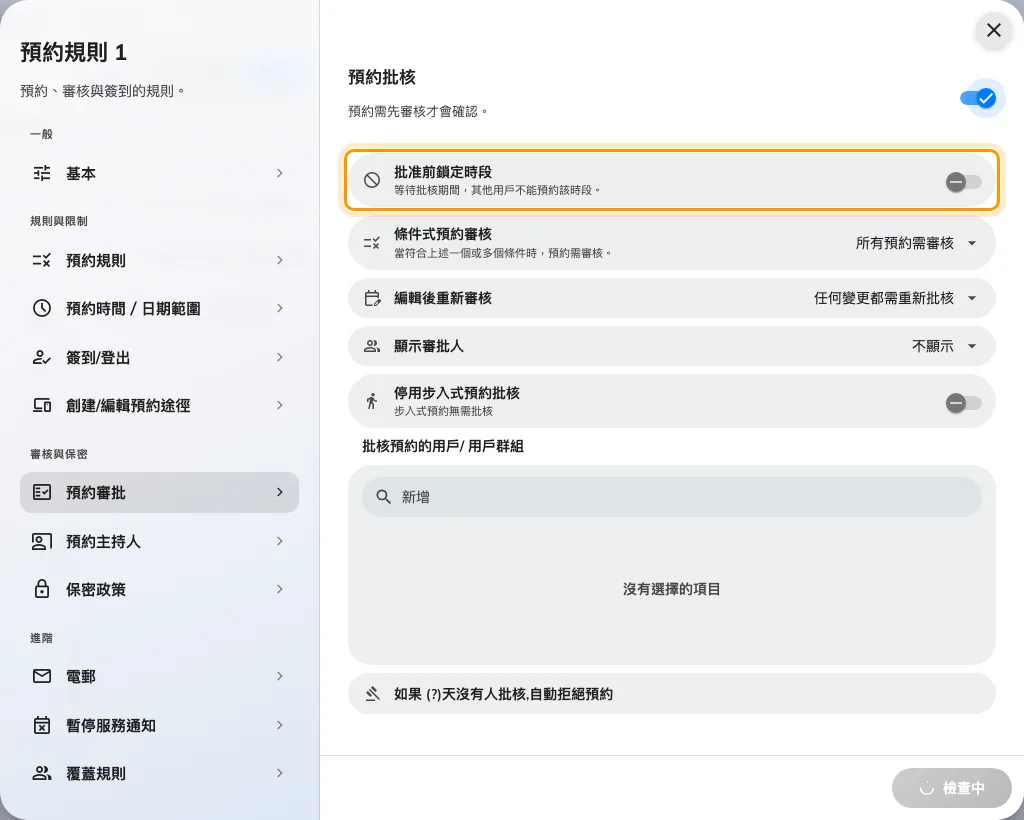
Task: Click the walking person icon in 停用步入式預約批核
Action: click(372, 401)
